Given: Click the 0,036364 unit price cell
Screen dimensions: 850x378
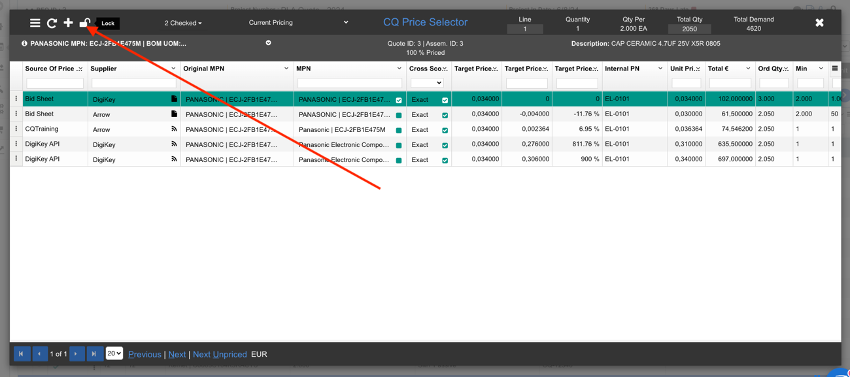Looking at the screenshot, I should (x=687, y=130).
